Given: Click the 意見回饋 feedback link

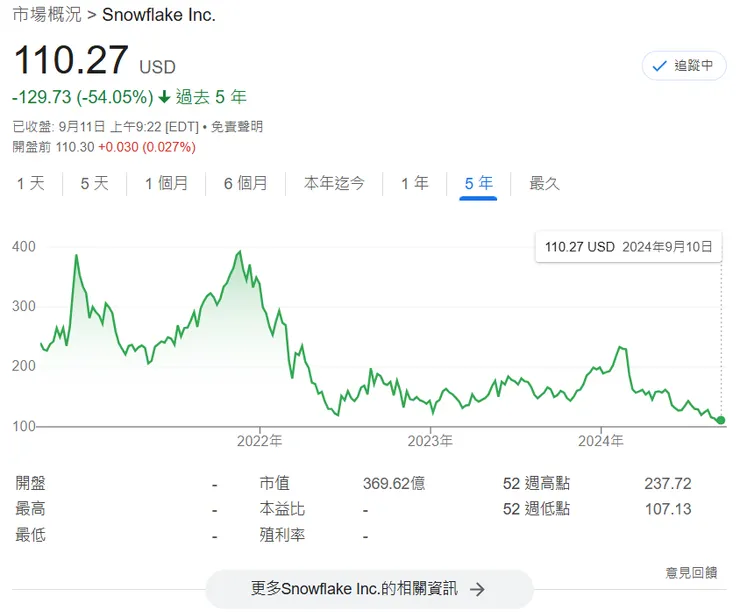Looking at the screenshot, I should click(691, 573).
